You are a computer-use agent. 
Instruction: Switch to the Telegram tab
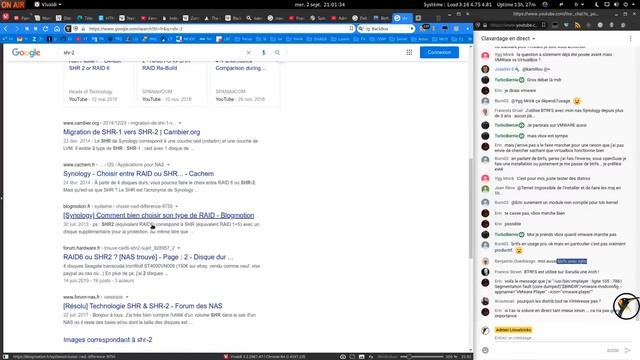85,18
